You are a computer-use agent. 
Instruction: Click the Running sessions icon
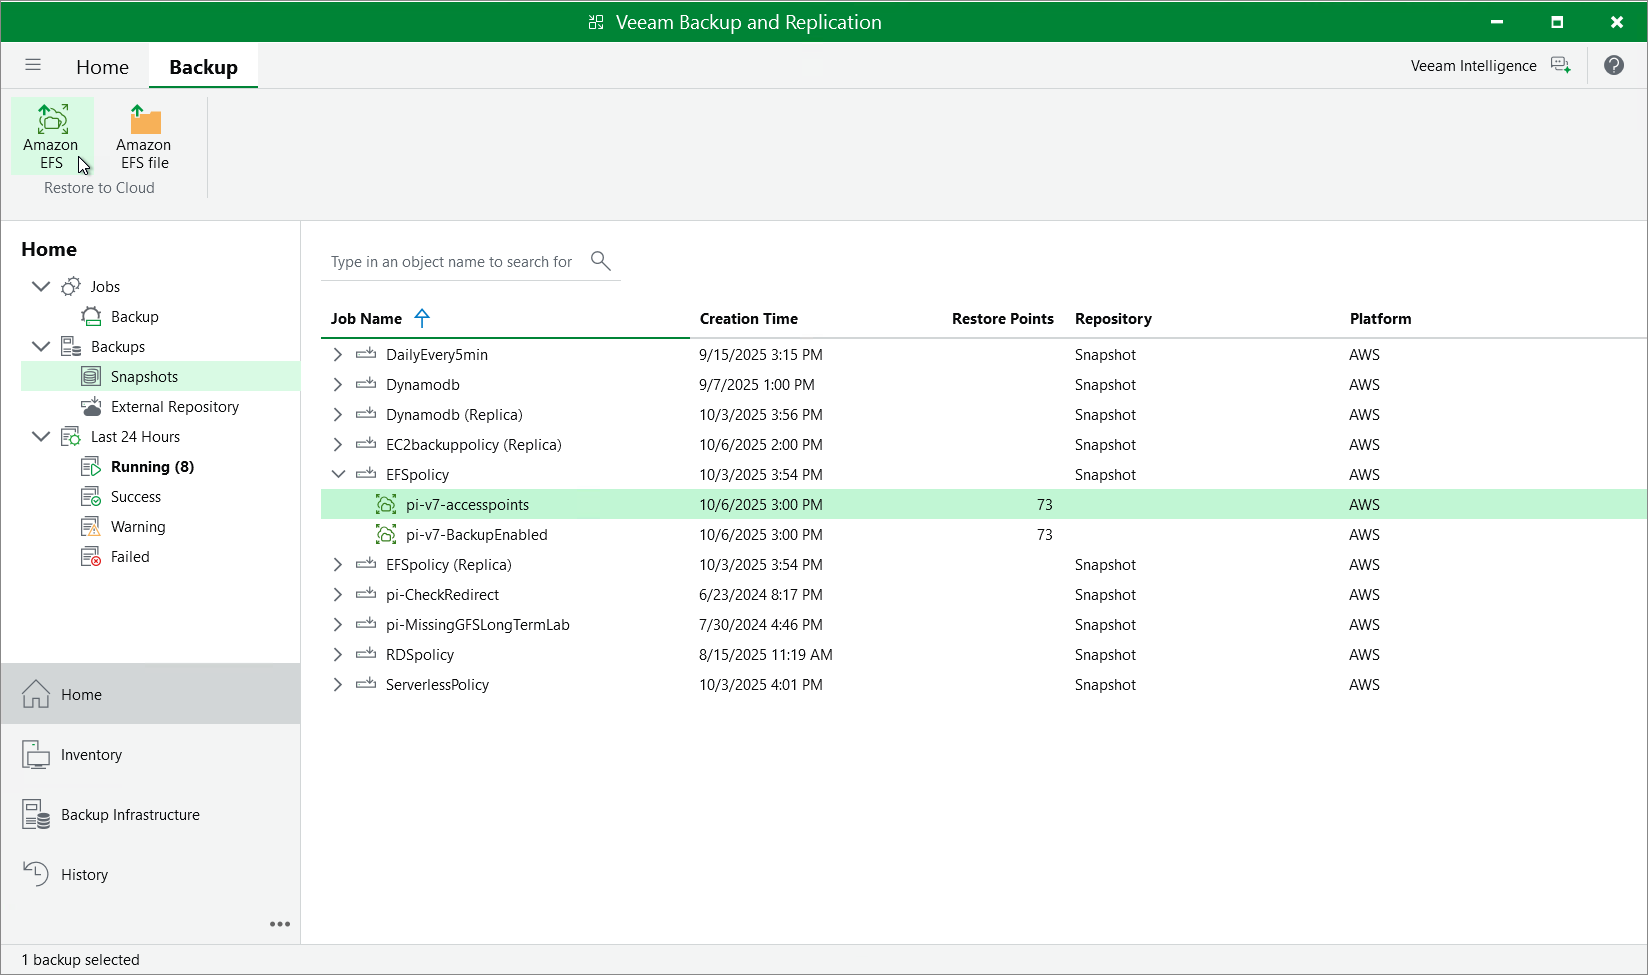coord(91,467)
